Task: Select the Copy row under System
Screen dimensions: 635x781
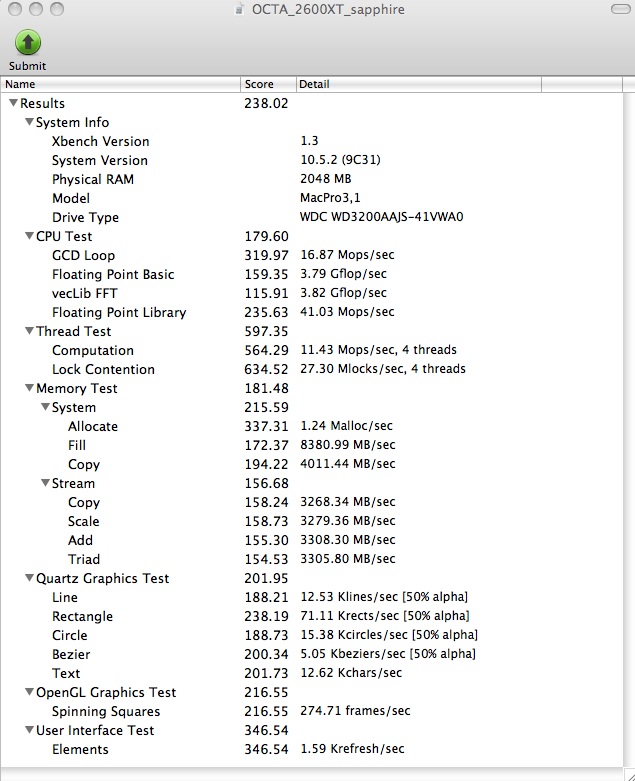Action: click(x=311, y=464)
